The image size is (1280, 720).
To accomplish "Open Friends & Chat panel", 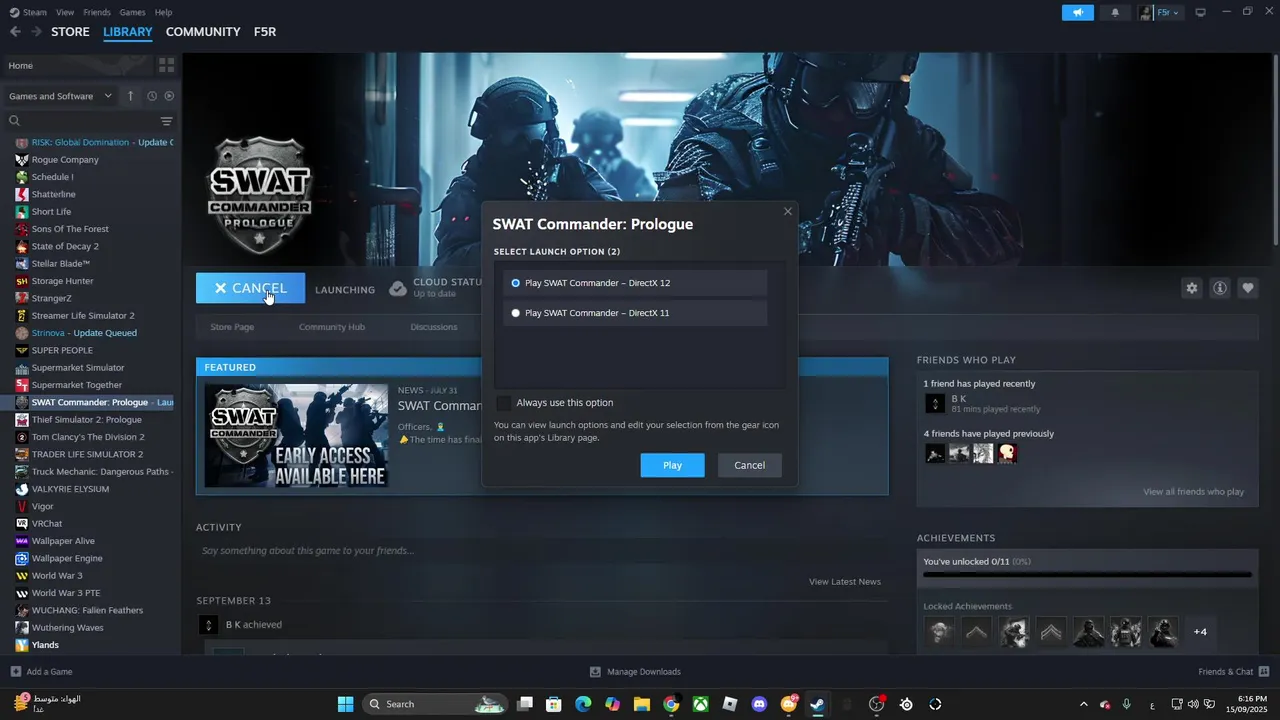I will 1233,672.
